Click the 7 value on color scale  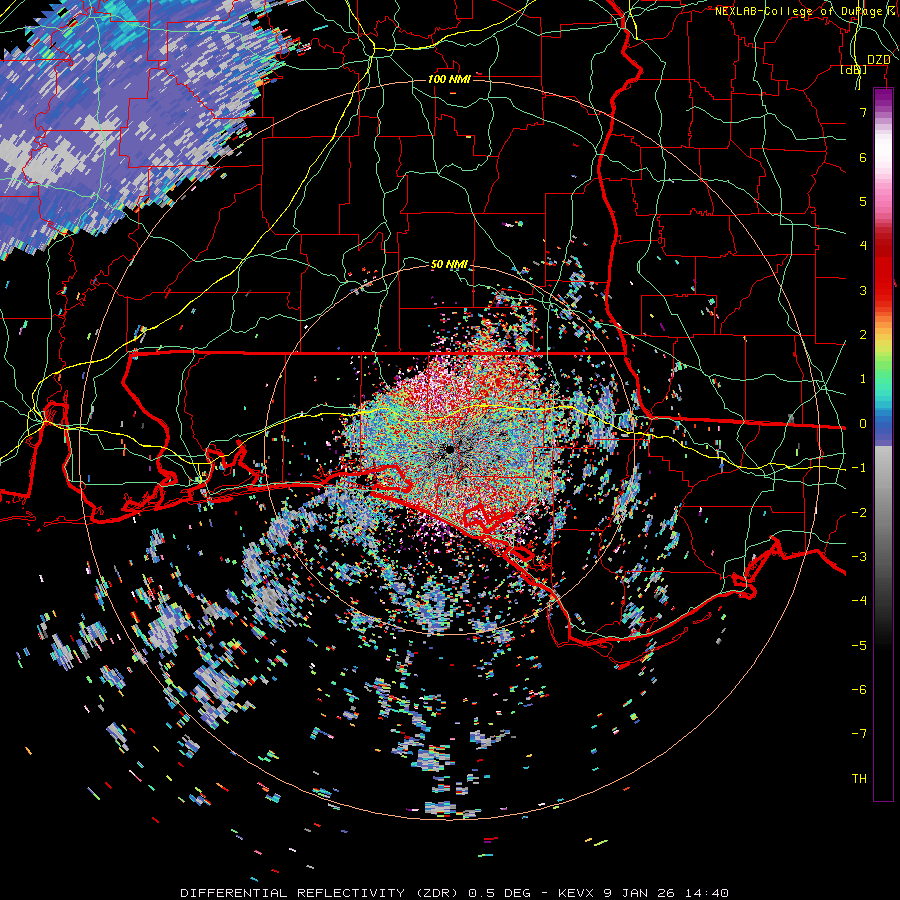pyautogui.click(x=863, y=112)
